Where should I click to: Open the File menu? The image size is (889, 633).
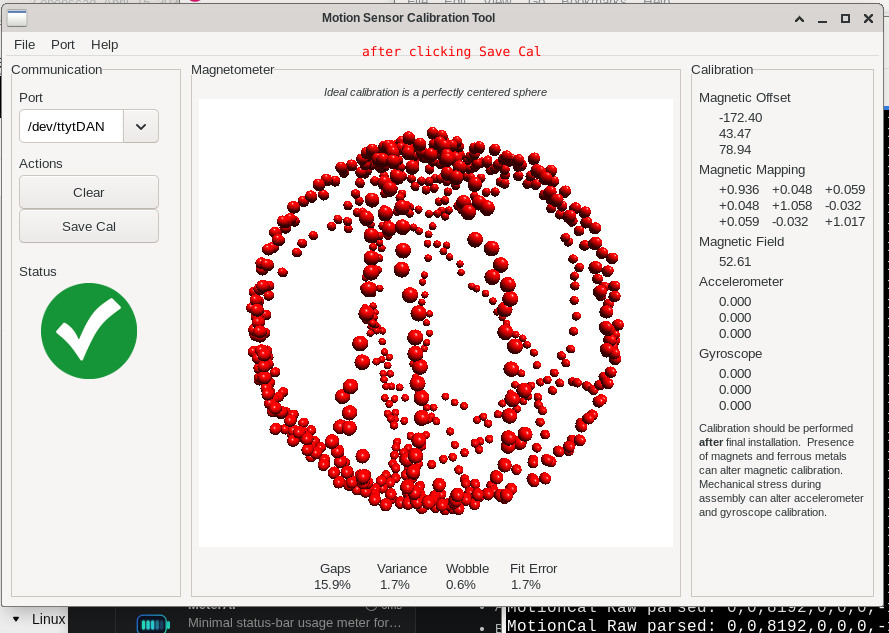(24, 44)
